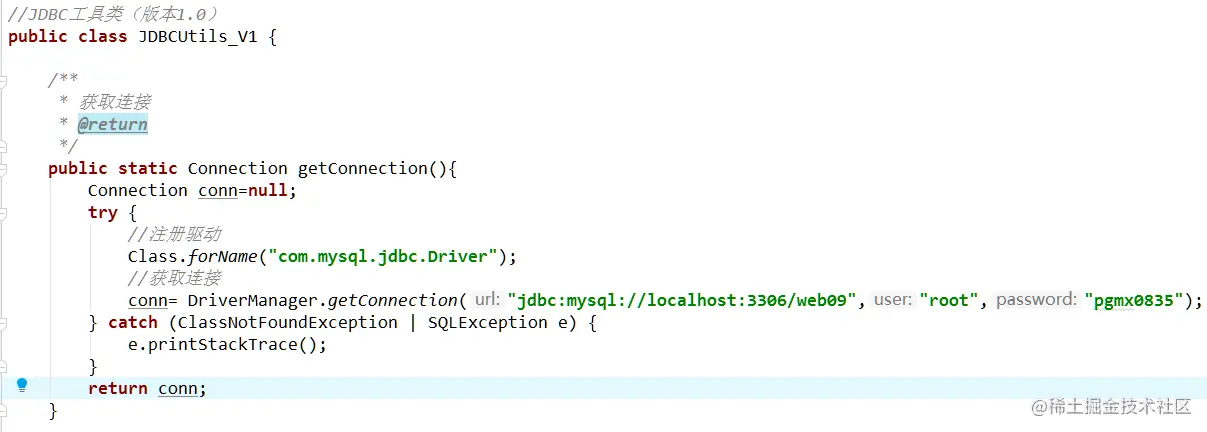Click the "com.mysql.jdbc.Driver" string literal
The width and height of the screenshot is (1207, 432).
click(383, 256)
